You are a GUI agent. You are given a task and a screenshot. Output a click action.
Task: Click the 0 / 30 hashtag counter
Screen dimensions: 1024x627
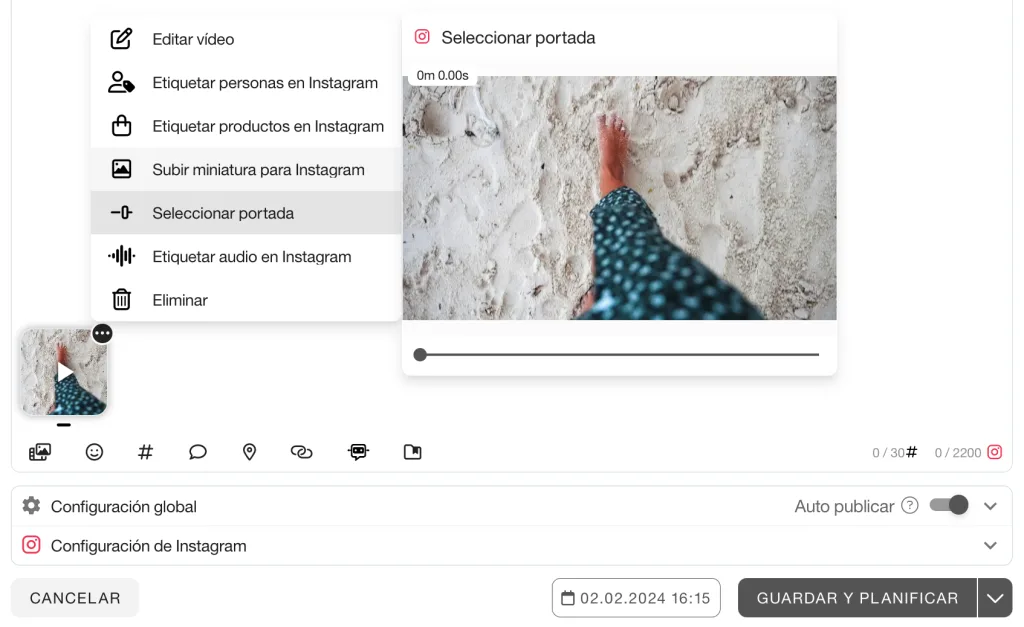tap(888, 453)
